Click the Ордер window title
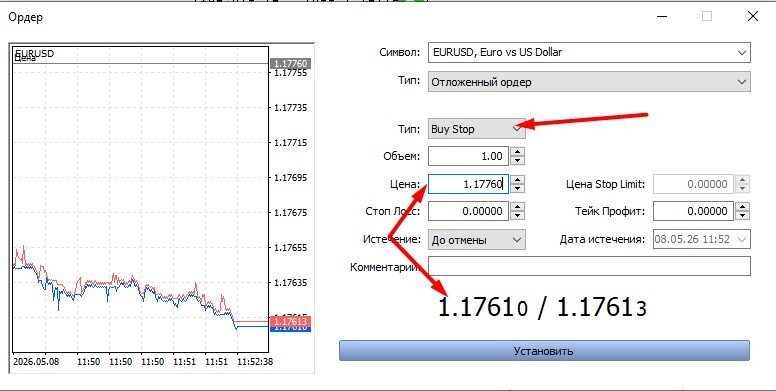776x391 pixels. pyautogui.click(x=26, y=17)
